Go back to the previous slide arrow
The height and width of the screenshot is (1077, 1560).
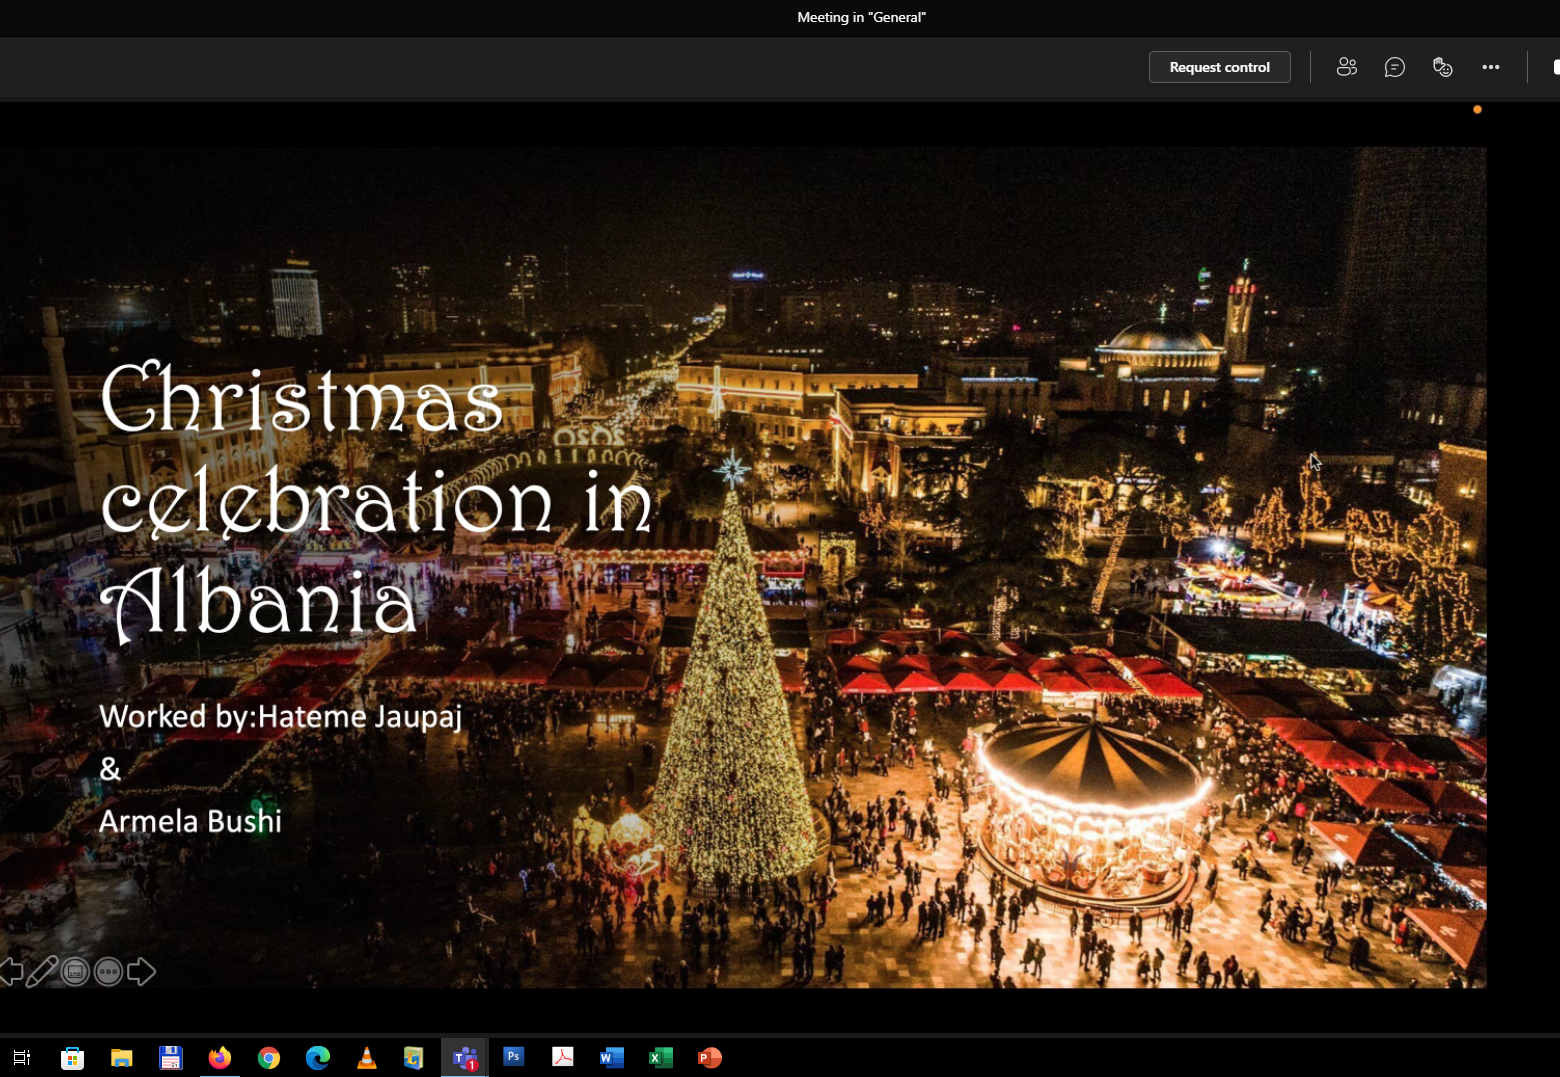(x=11, y=971)
